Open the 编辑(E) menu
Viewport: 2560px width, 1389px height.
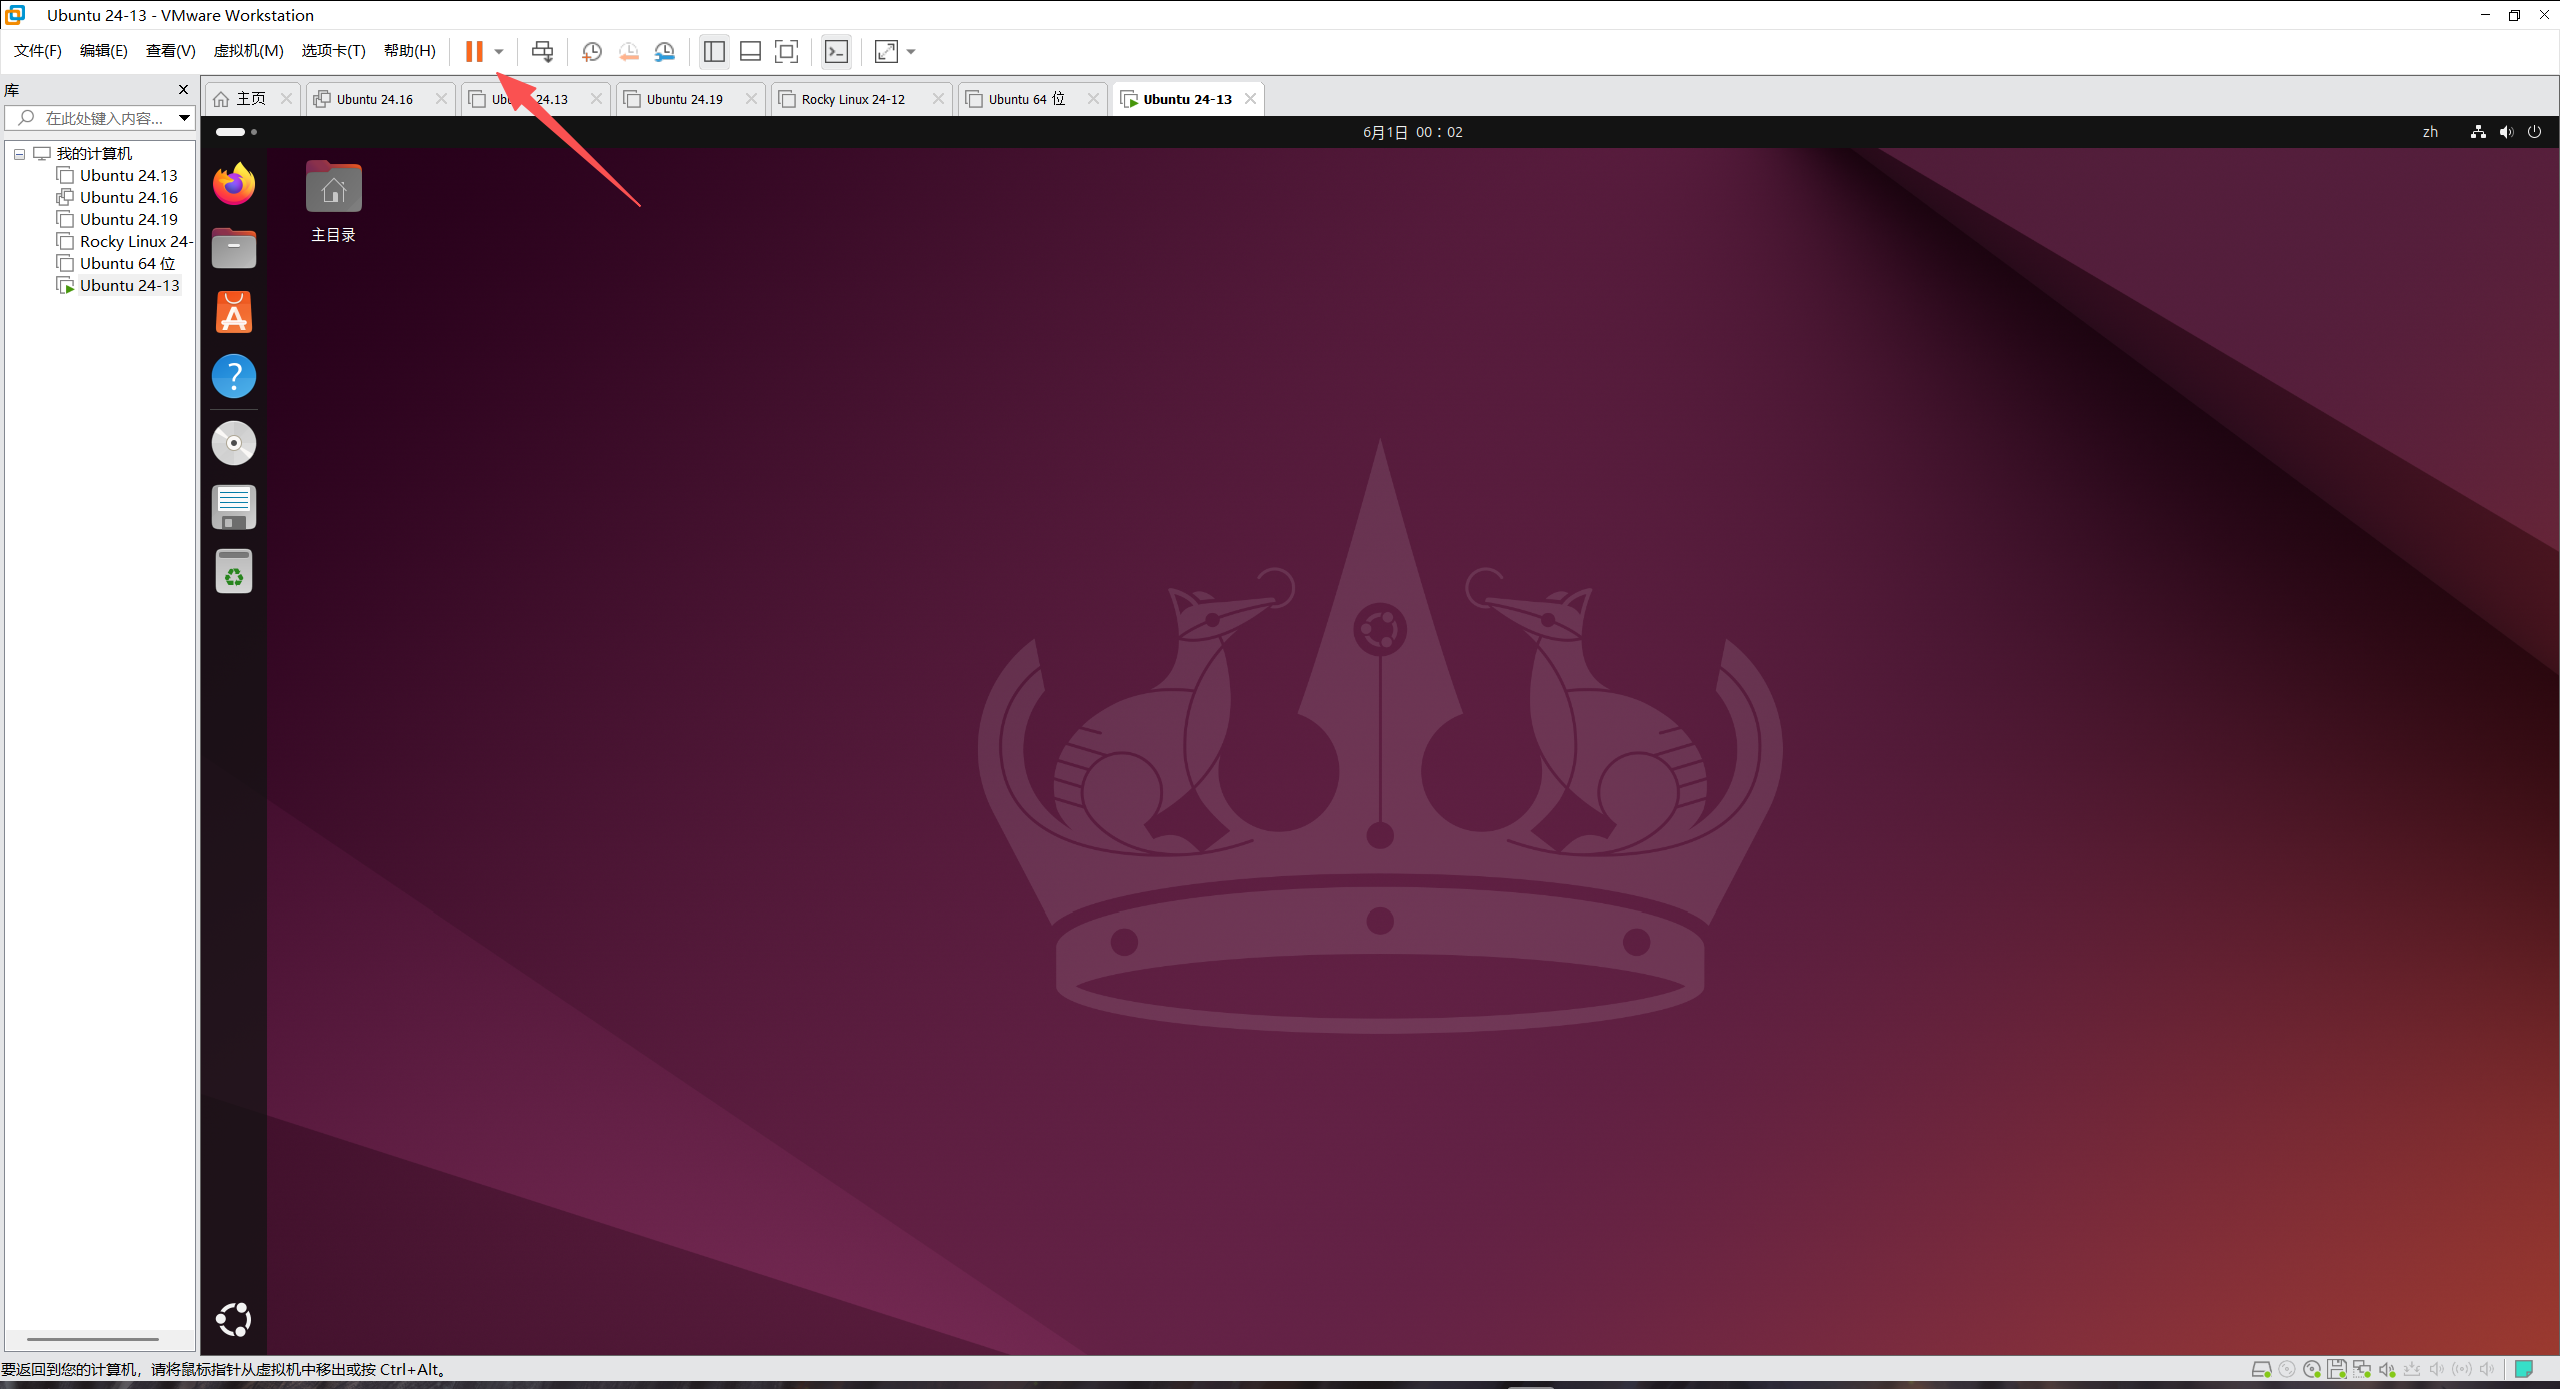pyautogui.click(x=104, y=51)
